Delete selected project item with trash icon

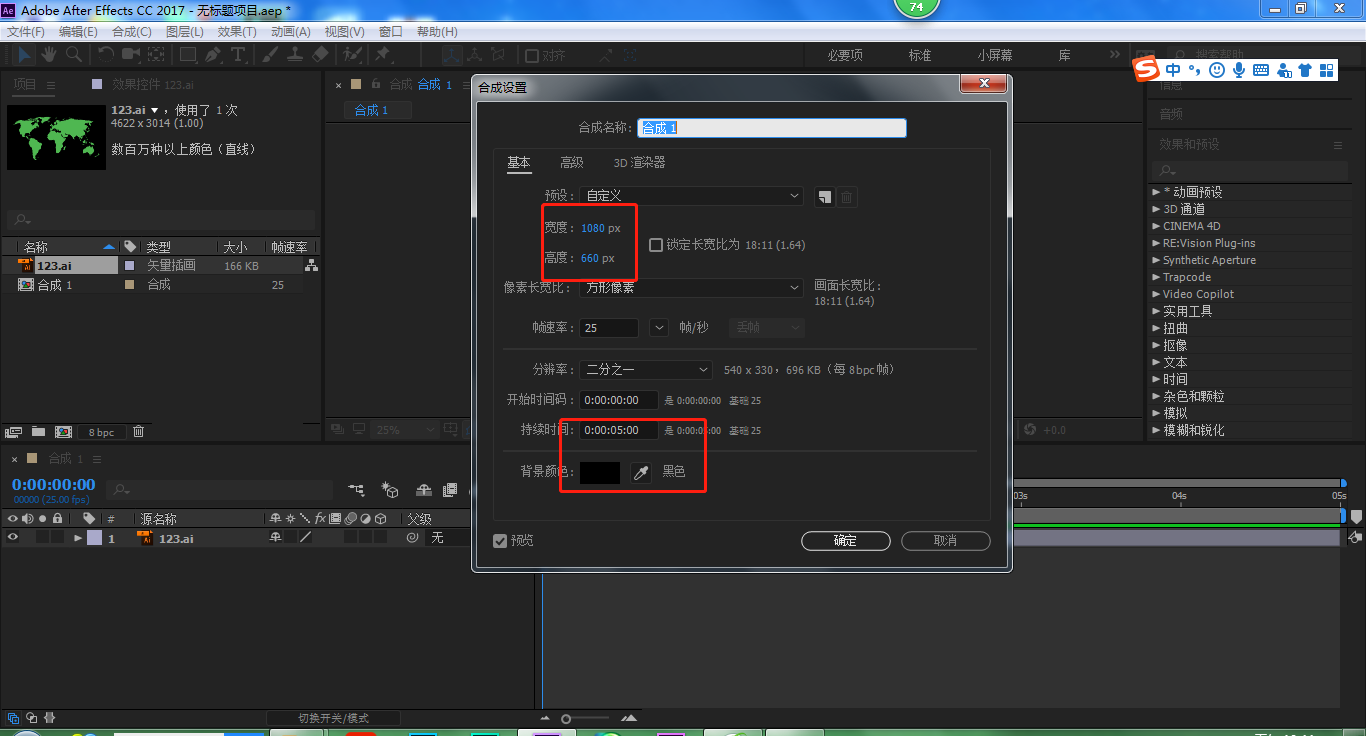pos(139,432)
